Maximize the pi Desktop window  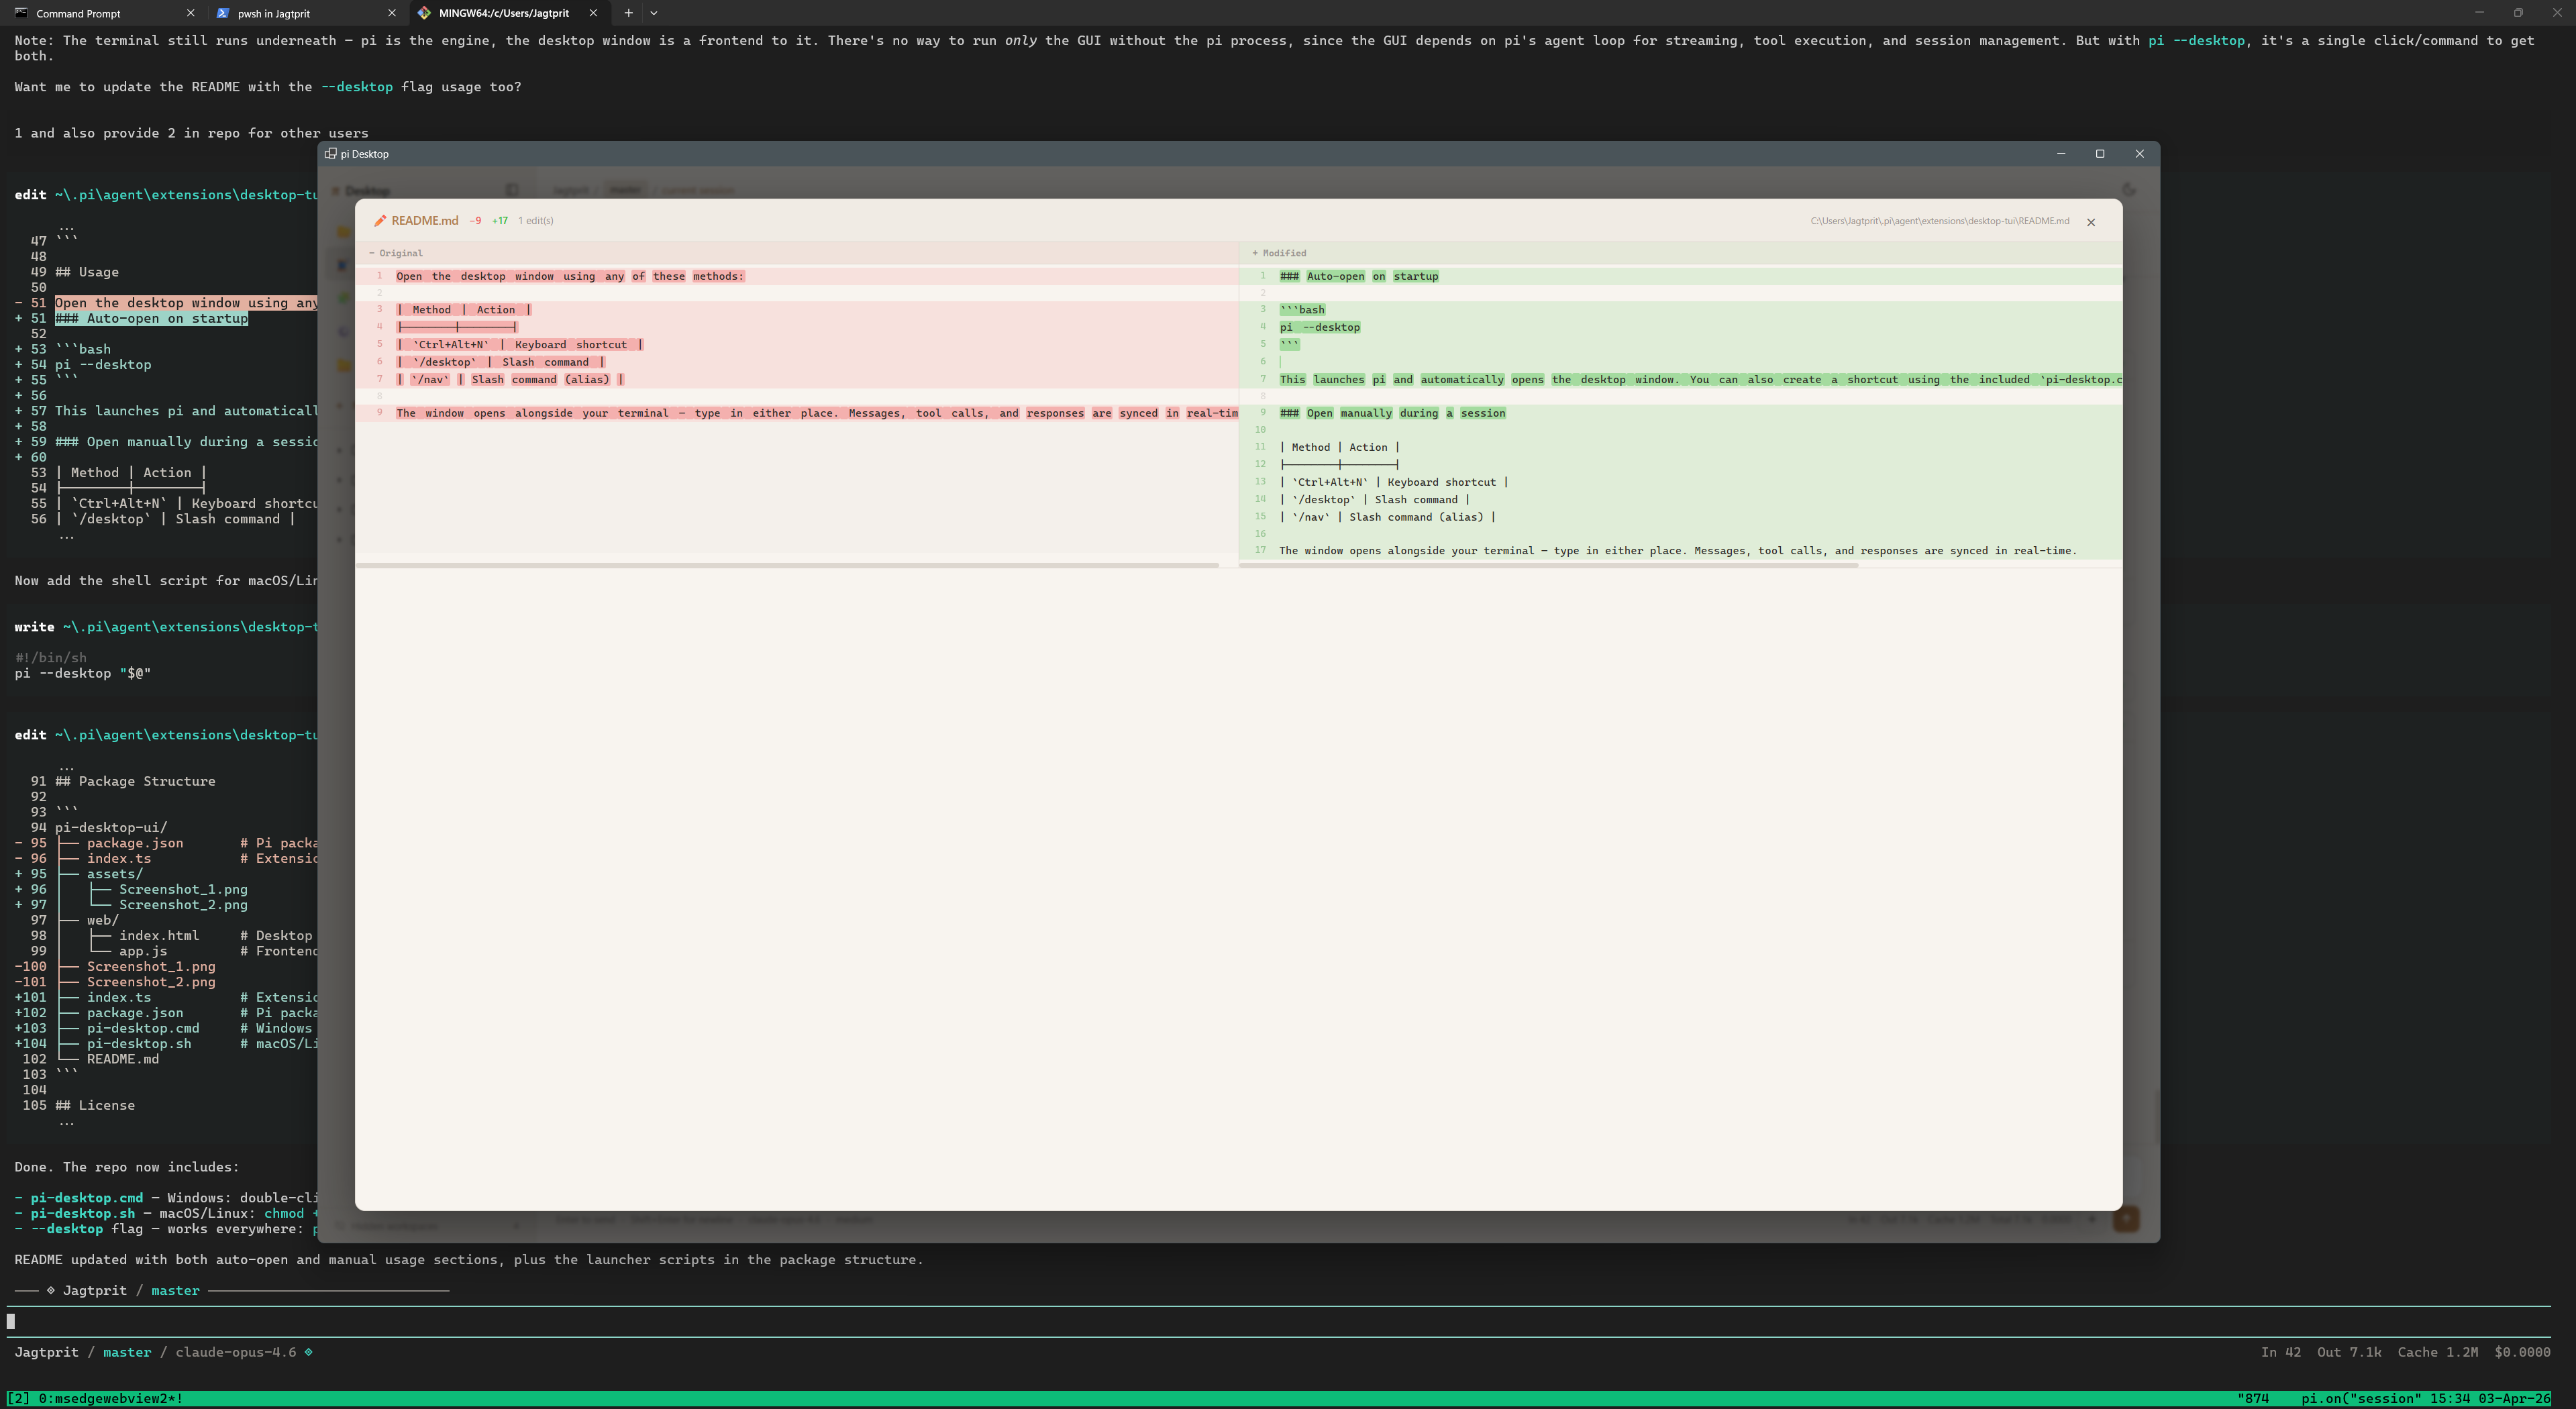[2100, 154]
